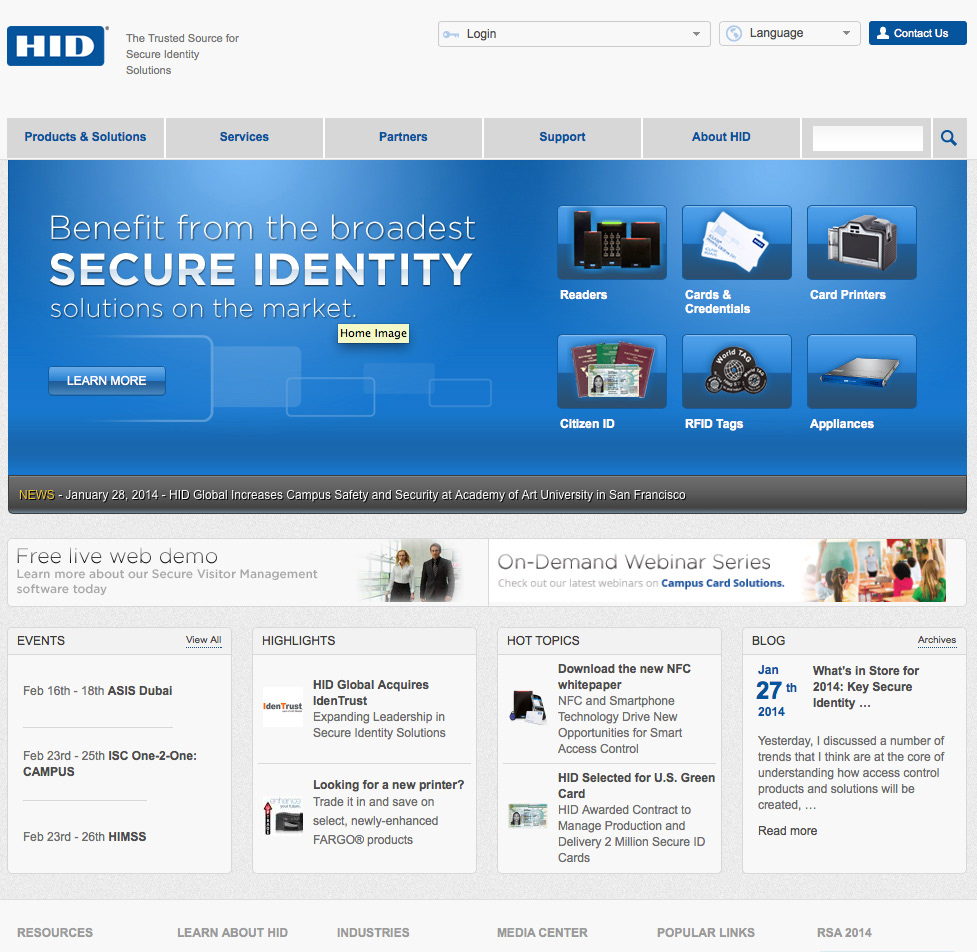Choose the Citizen ID tile

tap(611, 372)
